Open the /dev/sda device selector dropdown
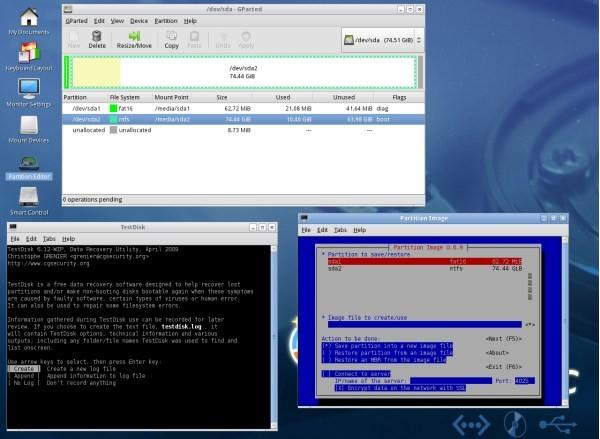 click(383, 40)
